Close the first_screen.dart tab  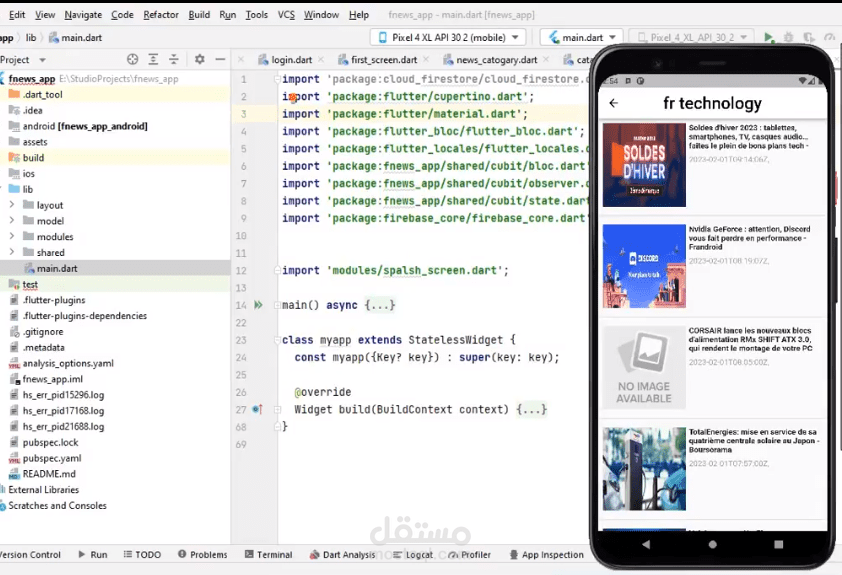426,60
